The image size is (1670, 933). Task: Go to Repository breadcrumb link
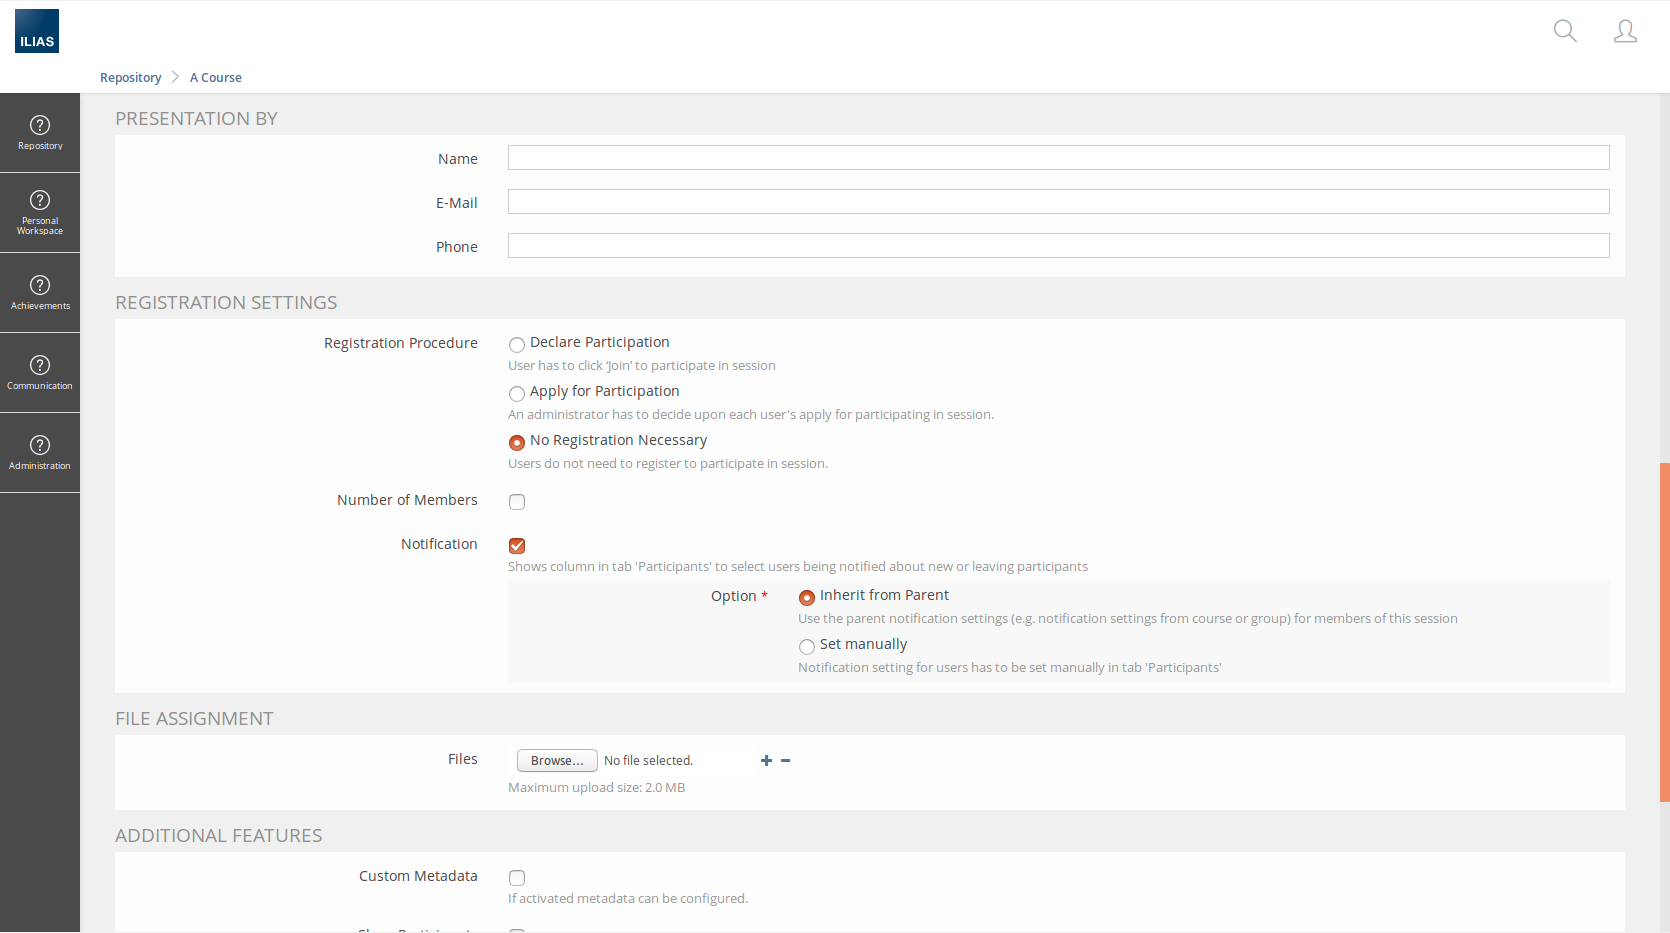130,78
